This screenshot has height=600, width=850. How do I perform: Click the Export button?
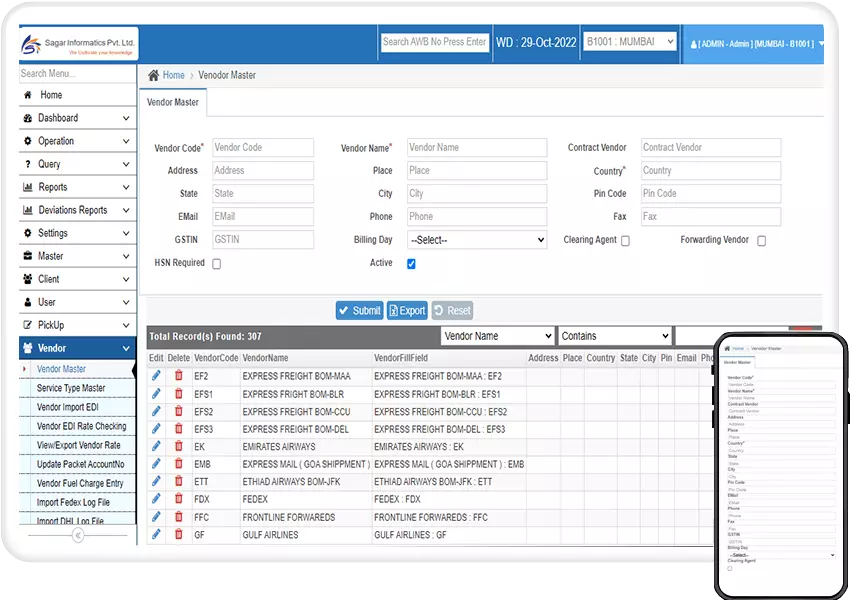coord(407,311)
